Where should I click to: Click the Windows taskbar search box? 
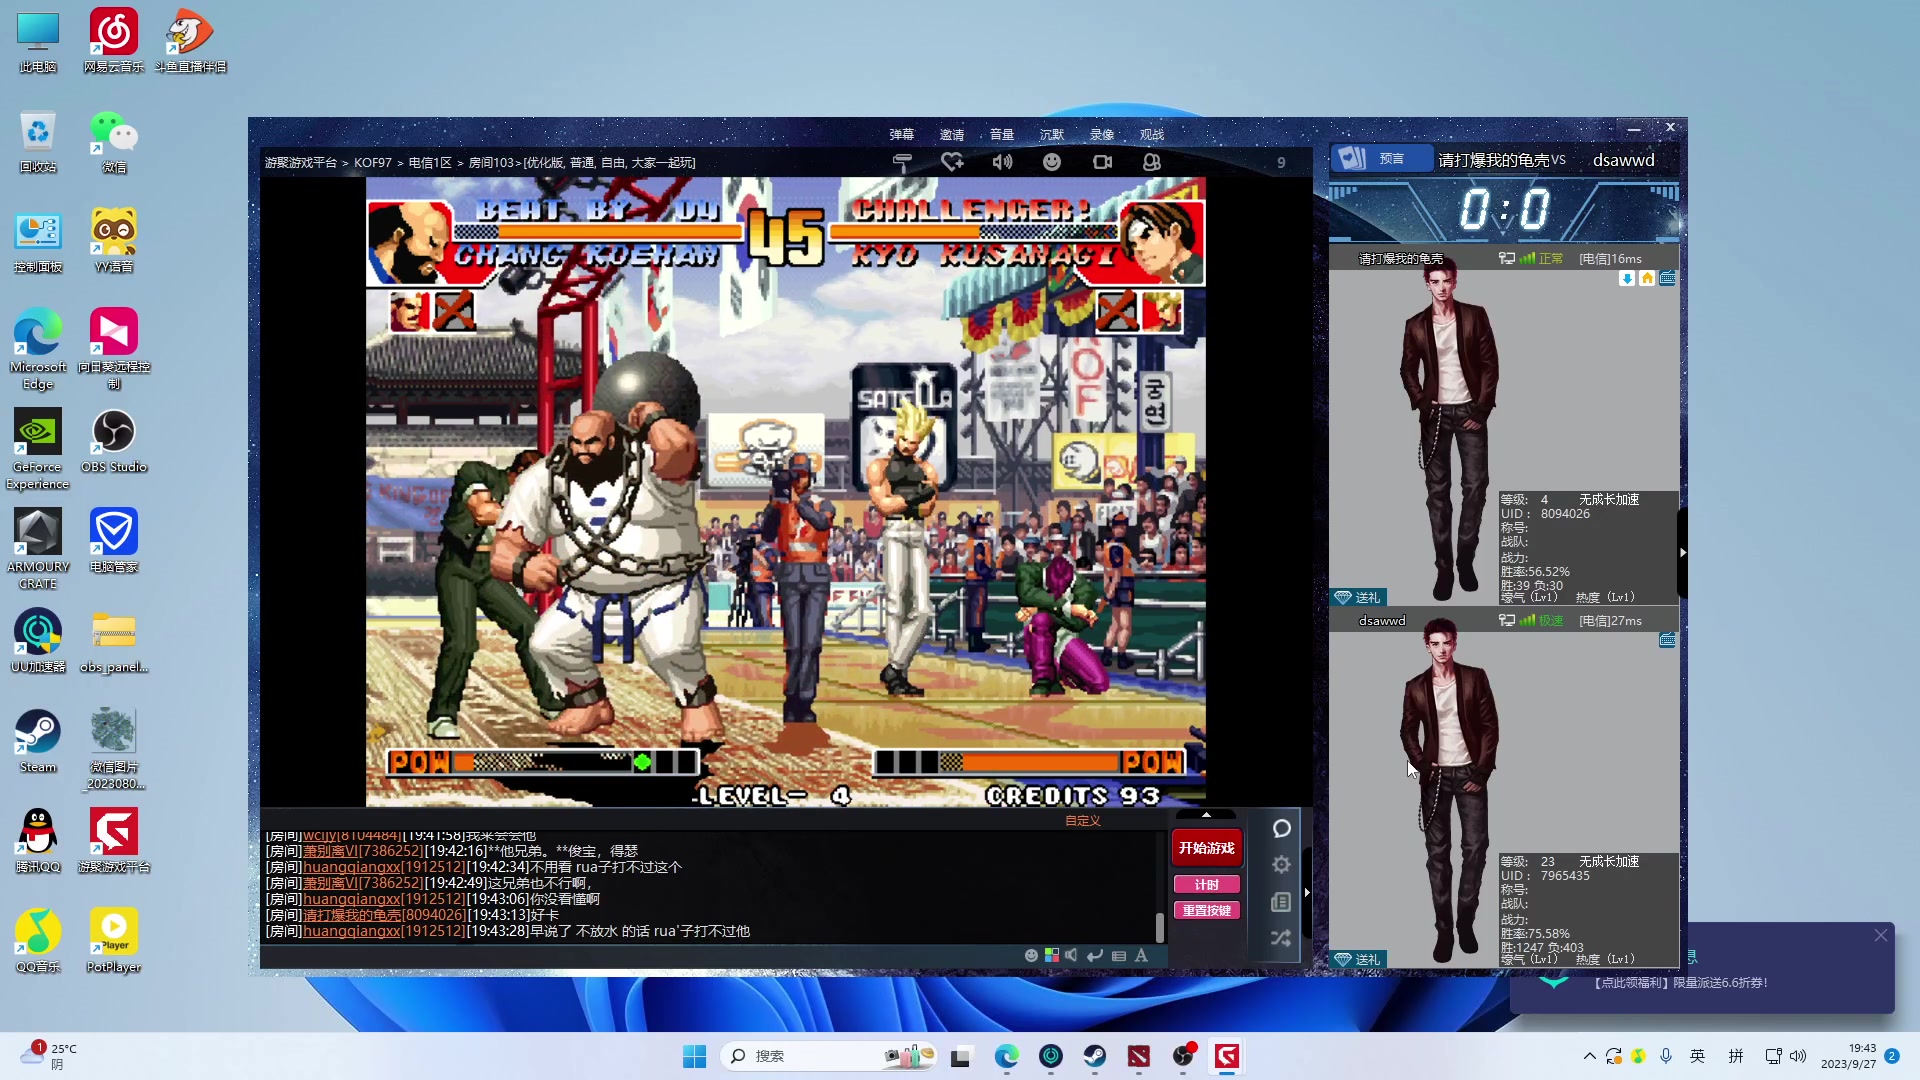[x=828, y=1056]
